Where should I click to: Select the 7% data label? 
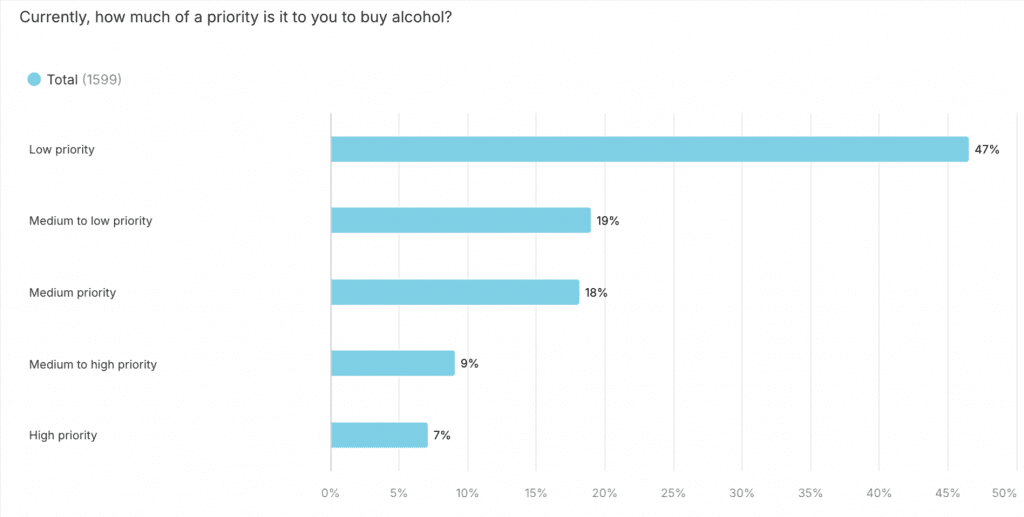442,435
